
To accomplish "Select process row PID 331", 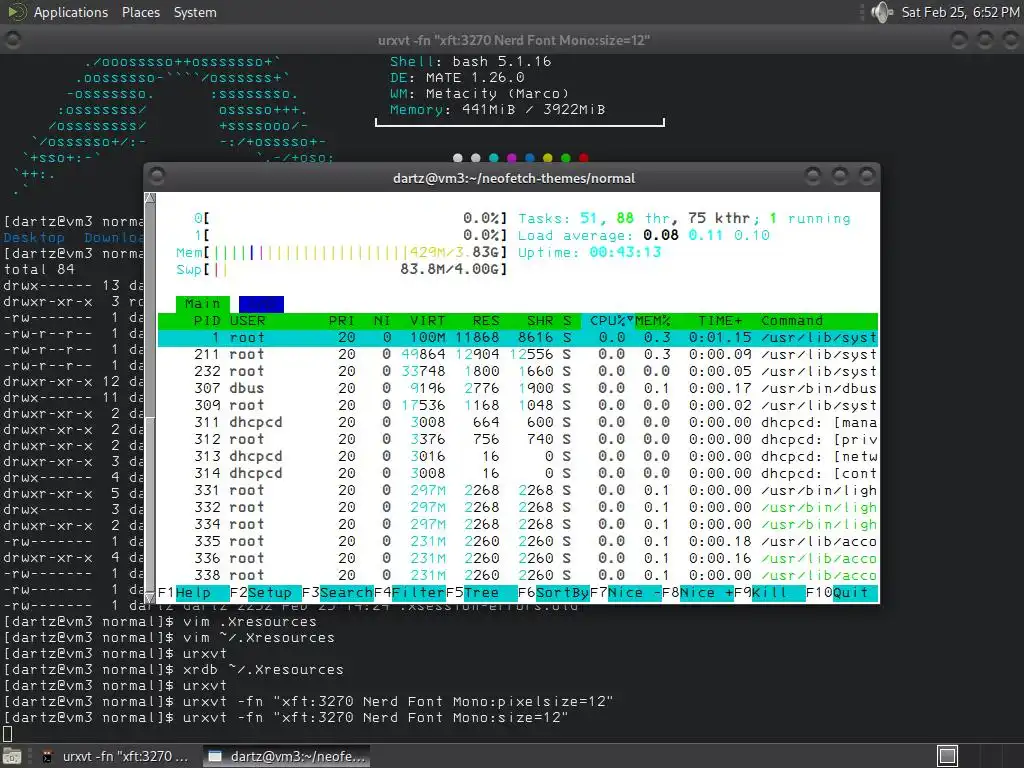I will pos(517,490).
